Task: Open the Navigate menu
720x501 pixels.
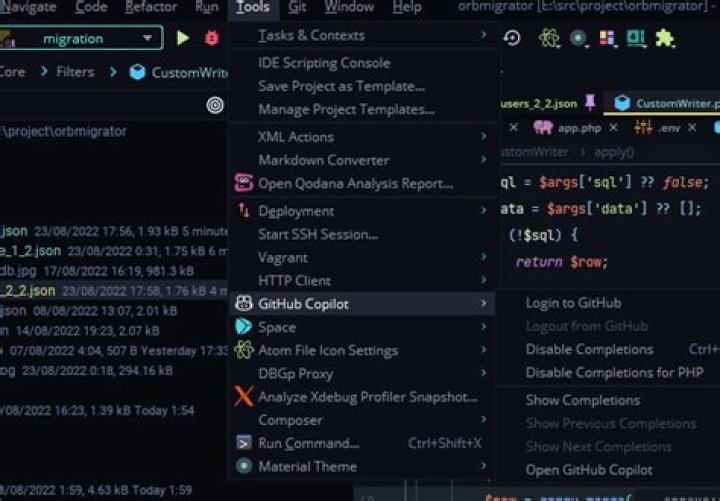Action: [x=28, y=7]
